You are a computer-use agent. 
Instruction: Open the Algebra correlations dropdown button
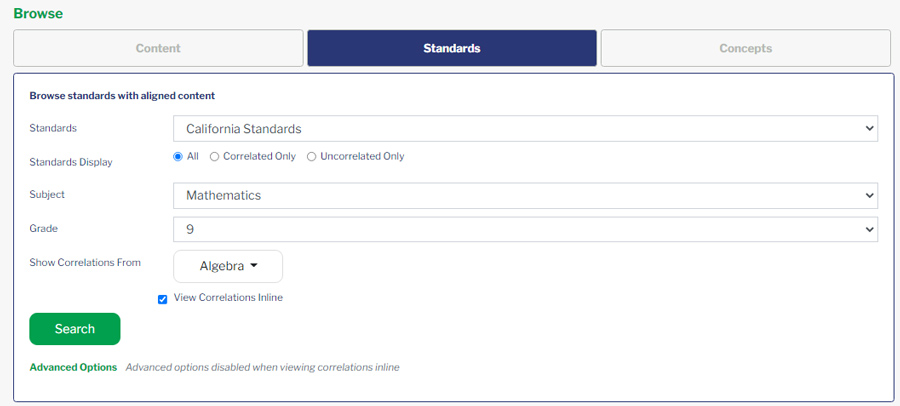[228, 266]
